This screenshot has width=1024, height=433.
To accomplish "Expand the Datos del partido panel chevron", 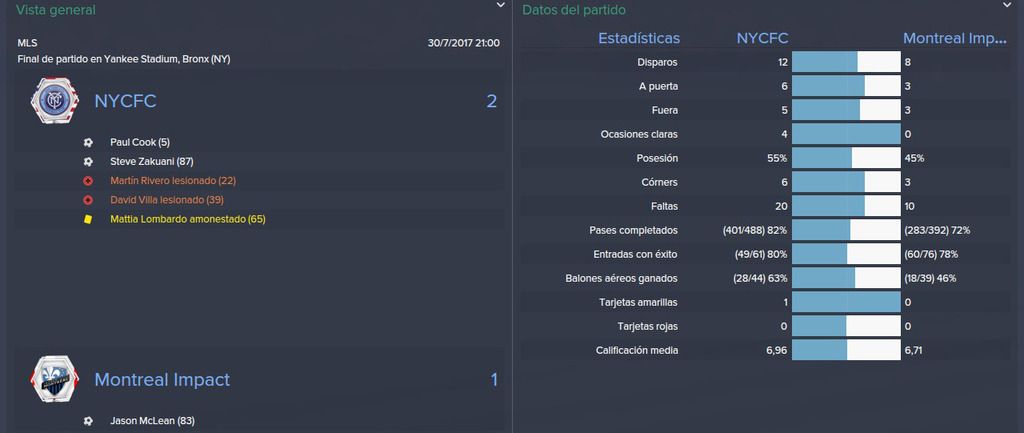I will [1006, 5].
